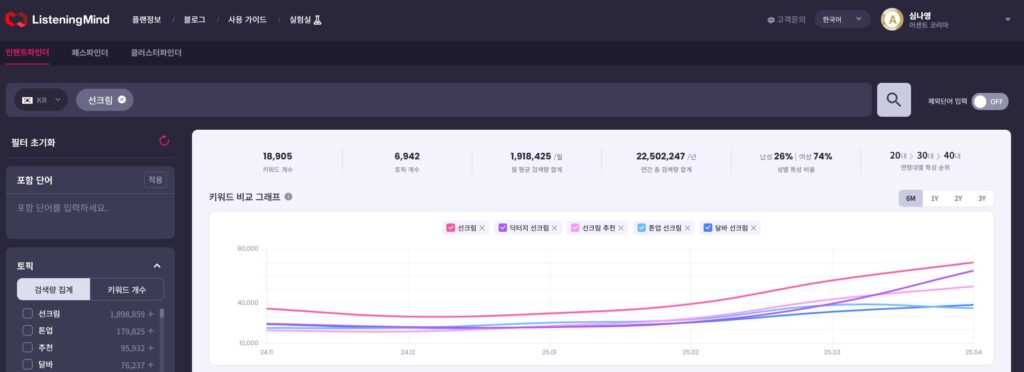This screenshot has height=372, width=1024.
Task: Click the info icon beside 키워드 비교 그래프
Action: click(x=288, y=196)
